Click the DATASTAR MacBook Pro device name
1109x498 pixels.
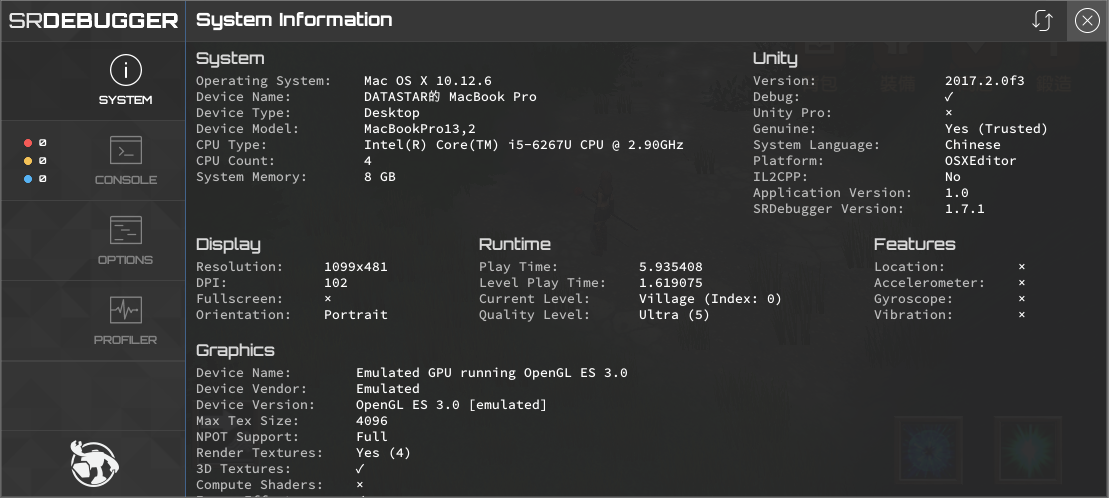click(x=450, y=97)
